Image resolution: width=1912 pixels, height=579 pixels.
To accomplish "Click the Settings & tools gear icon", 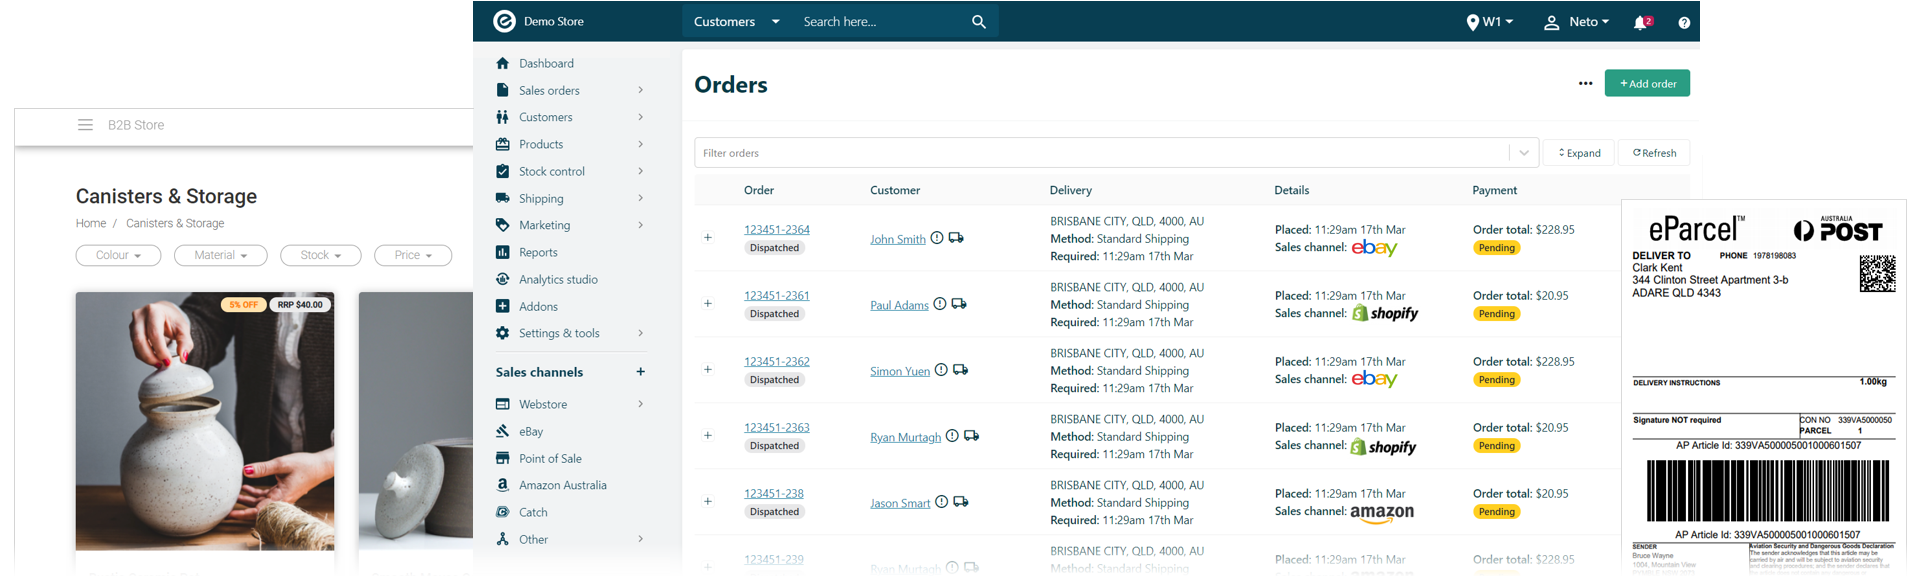I will tap(502, 333).
